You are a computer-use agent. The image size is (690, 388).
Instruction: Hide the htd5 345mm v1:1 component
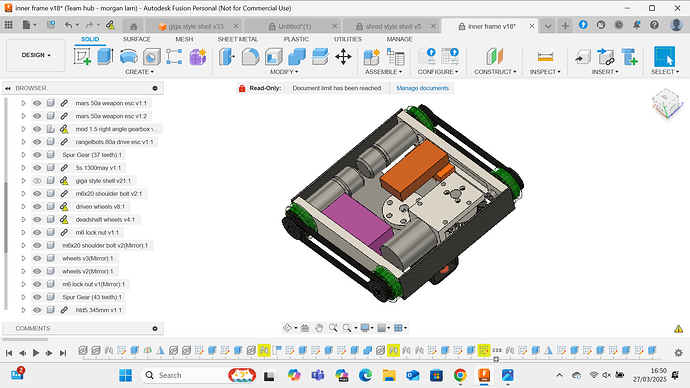[37, 310]
